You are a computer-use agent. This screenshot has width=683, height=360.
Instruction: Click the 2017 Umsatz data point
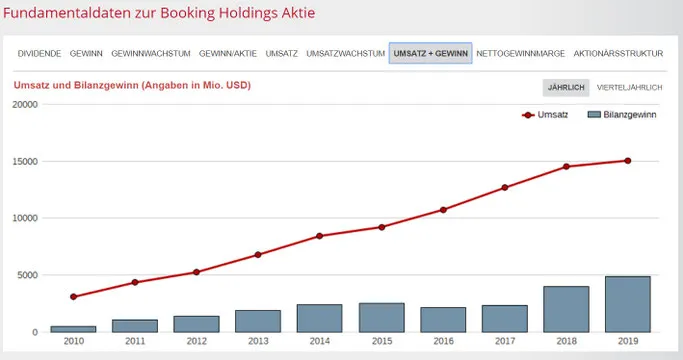pos(505,187)
